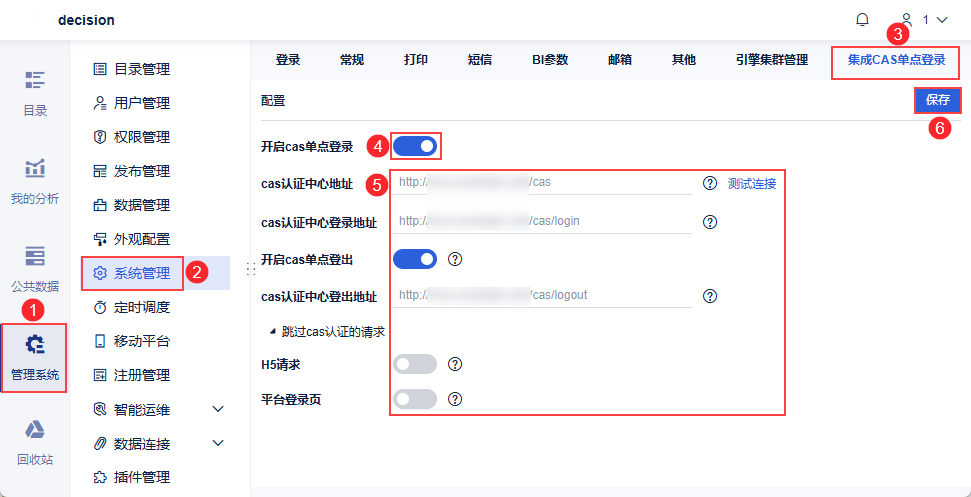Turn off the 开启cas单点登出 switch
971x497 pixels.
point(415,260)
